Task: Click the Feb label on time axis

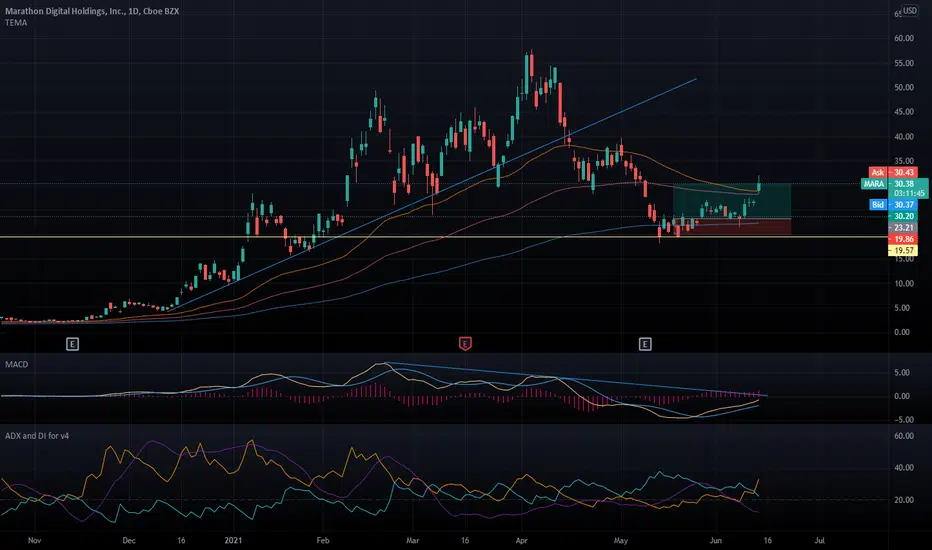Action: tap(323, 540)
